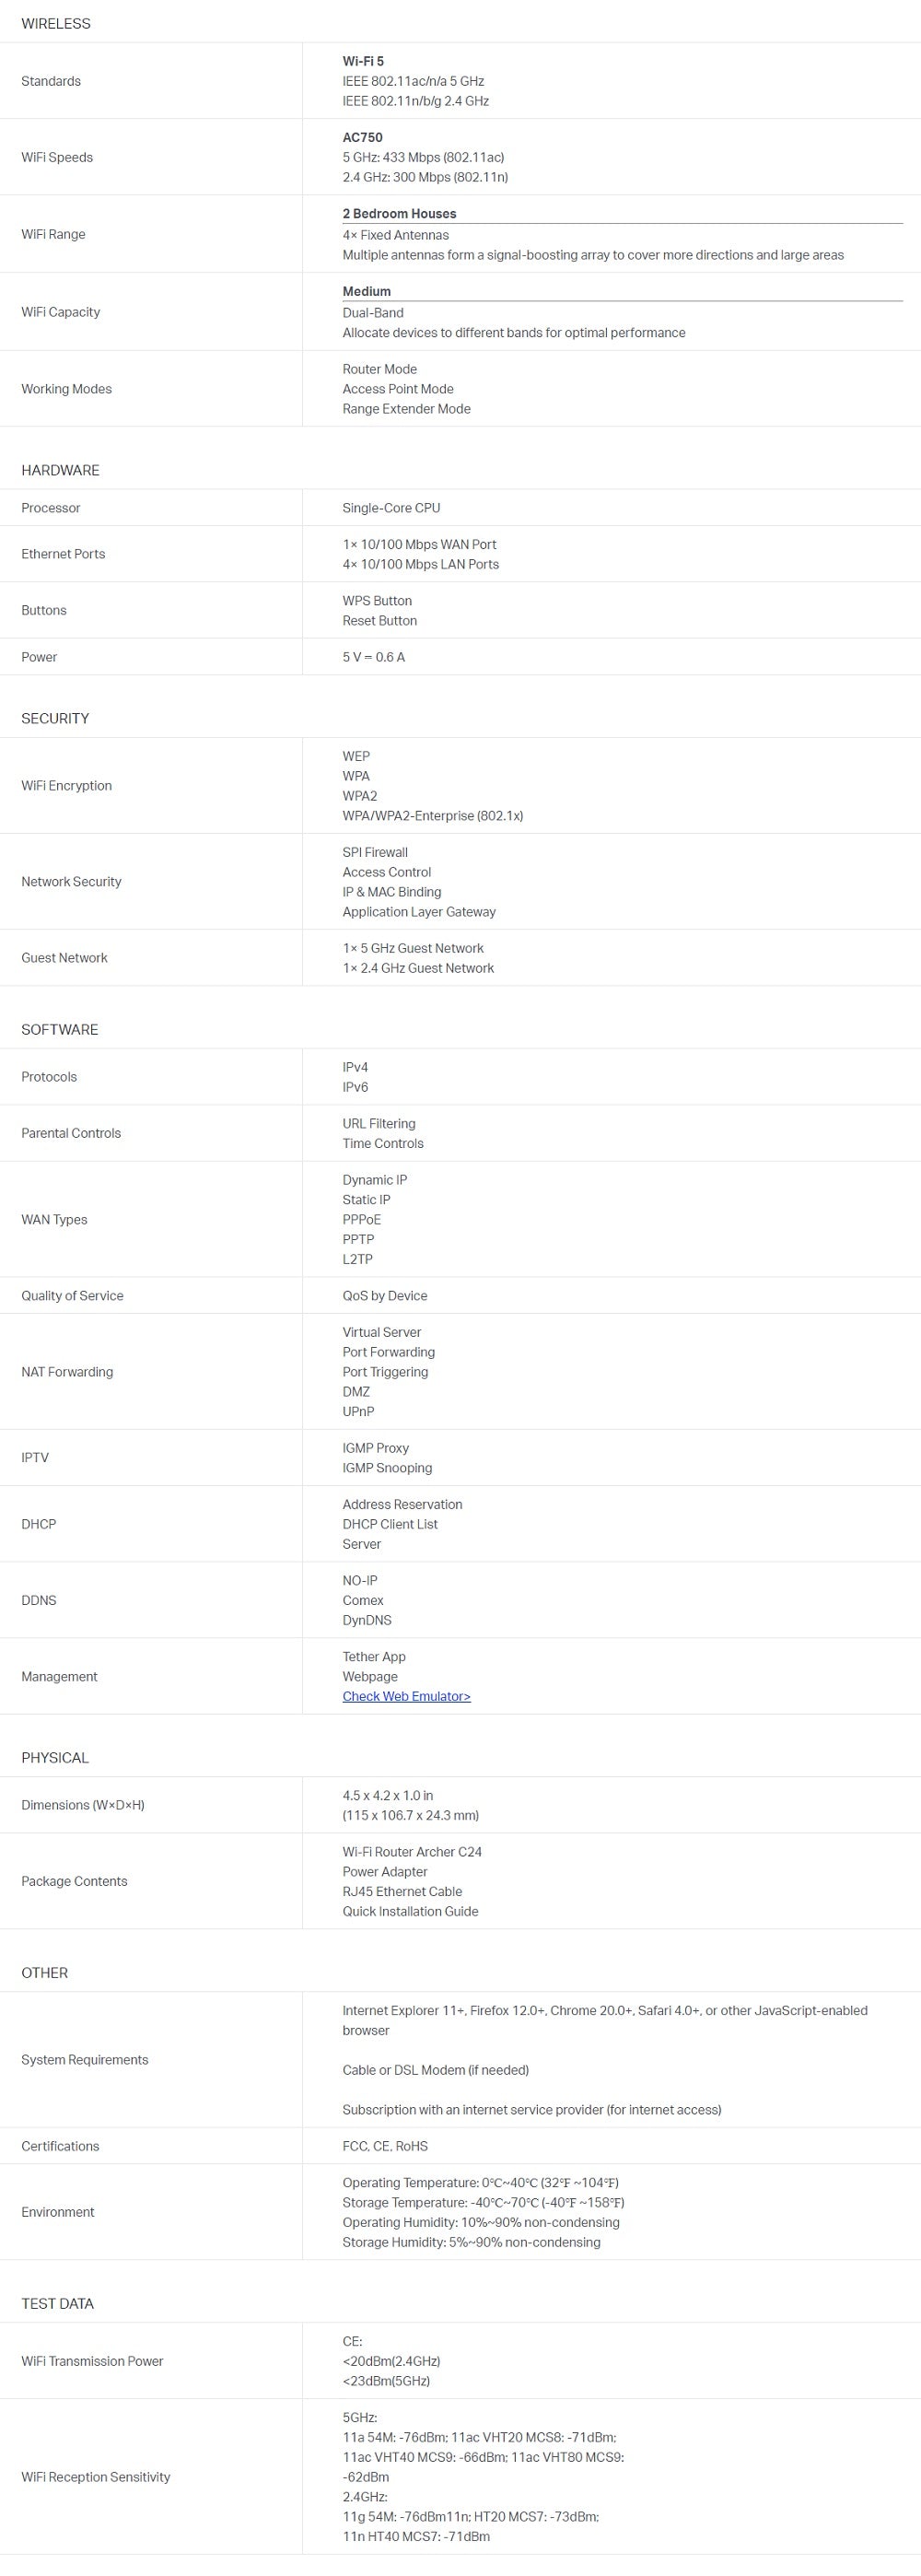Click the HARDWARE section heading

click(x=60, y=470)
